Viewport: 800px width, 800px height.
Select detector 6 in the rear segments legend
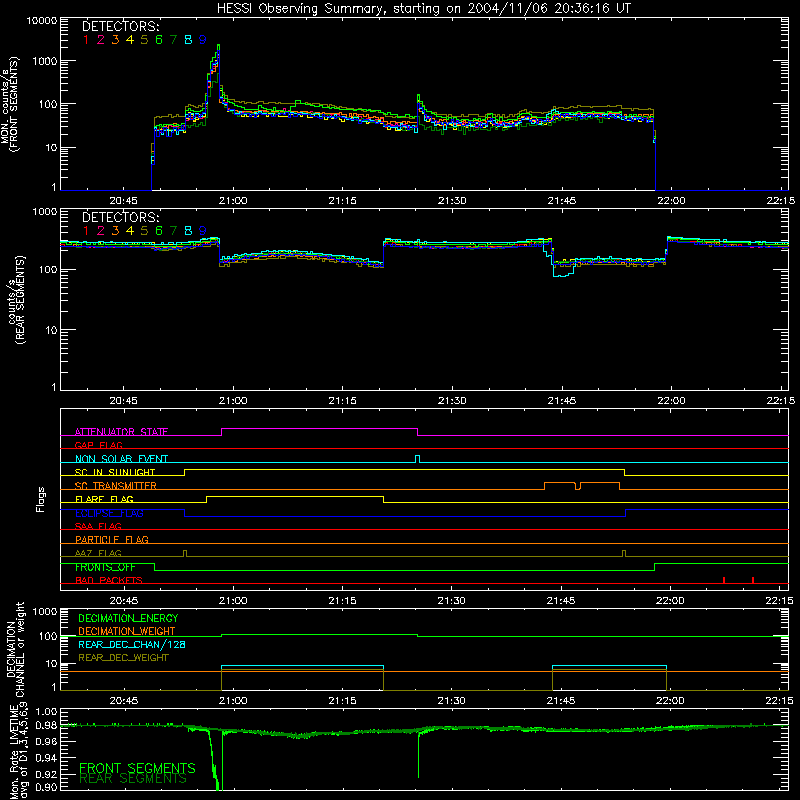tap(159, 231)
